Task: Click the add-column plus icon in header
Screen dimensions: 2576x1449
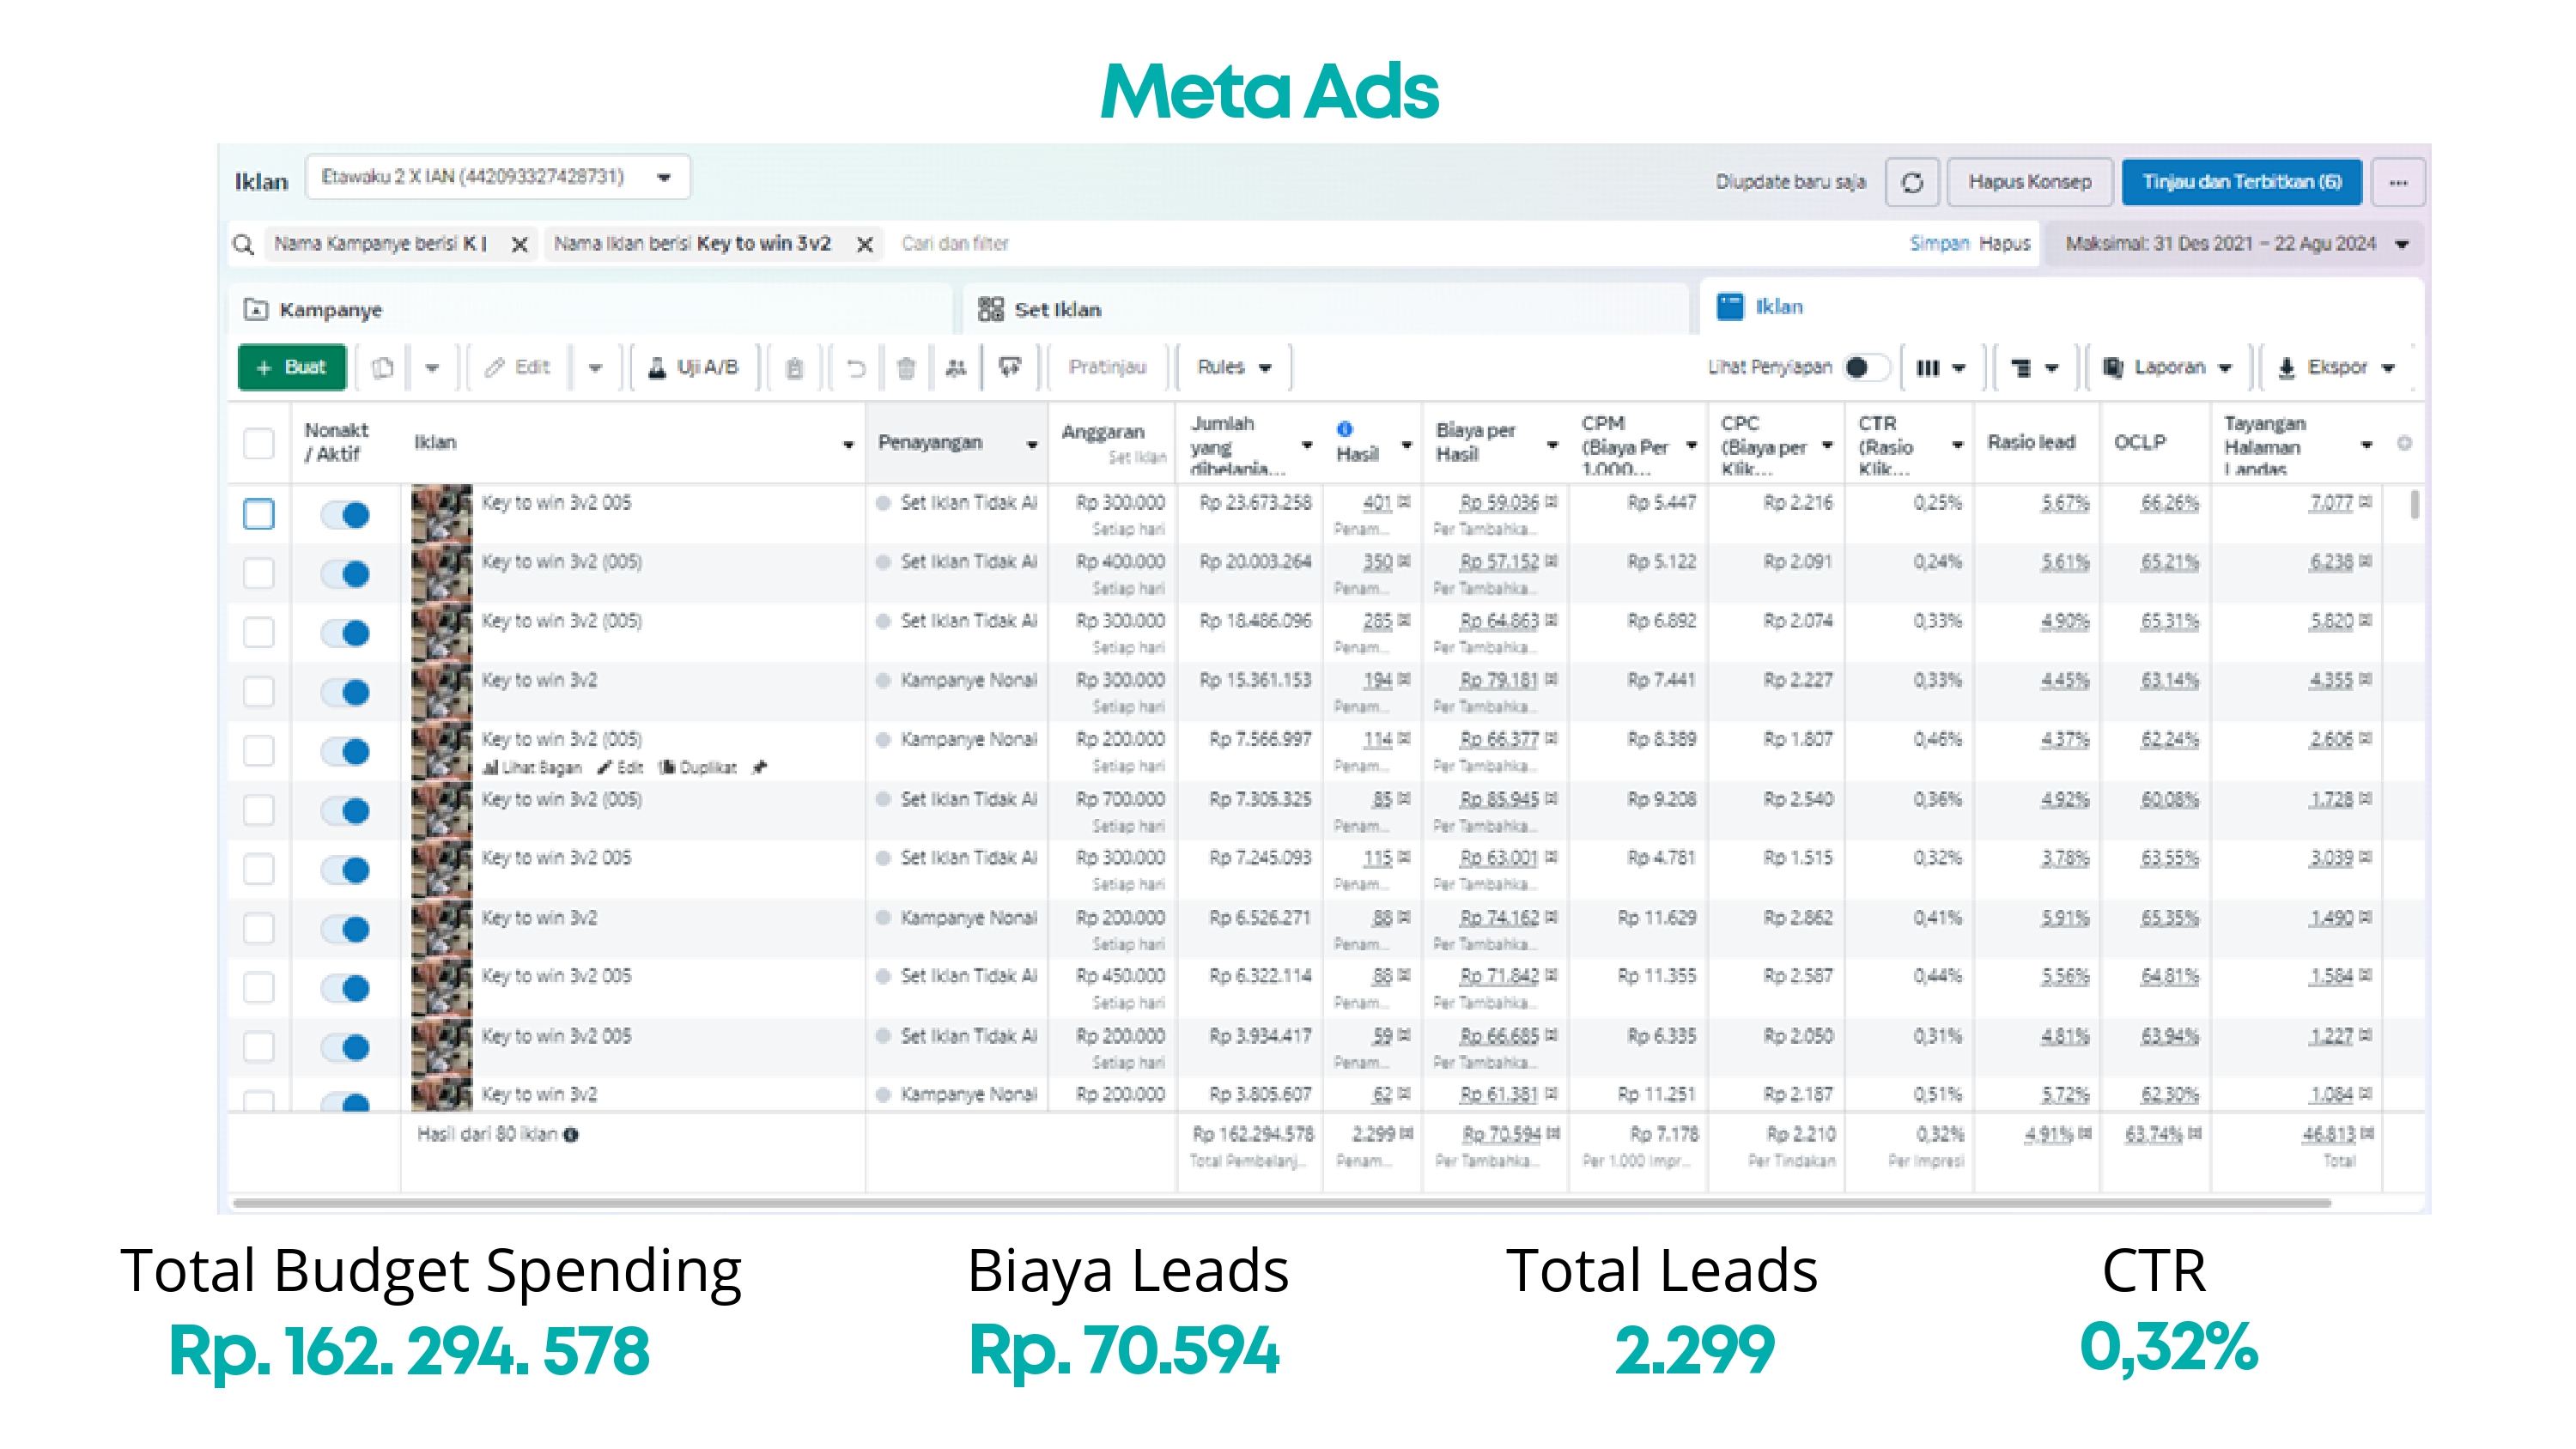Action: pos(2404,443)
